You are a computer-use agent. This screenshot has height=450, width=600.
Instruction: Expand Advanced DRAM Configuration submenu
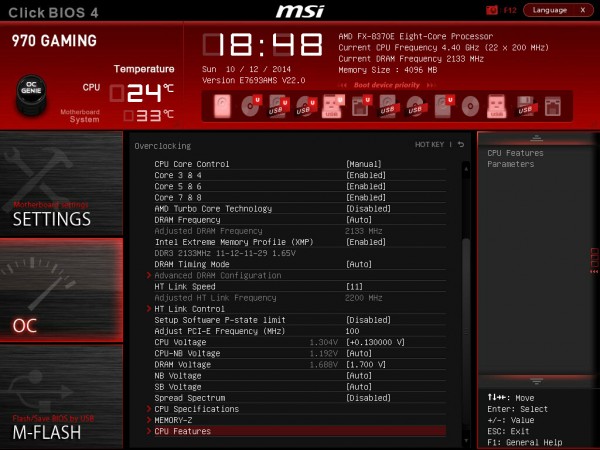(x=218, y=276)
